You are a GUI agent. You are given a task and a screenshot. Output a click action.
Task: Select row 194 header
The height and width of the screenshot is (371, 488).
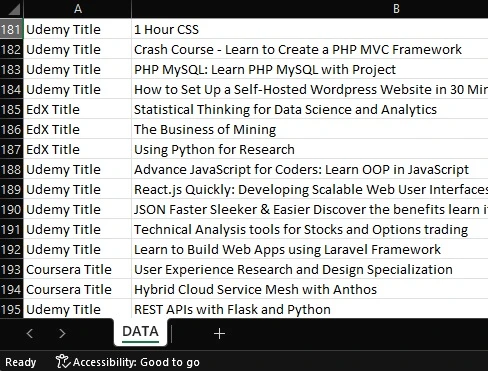[11, 289]
